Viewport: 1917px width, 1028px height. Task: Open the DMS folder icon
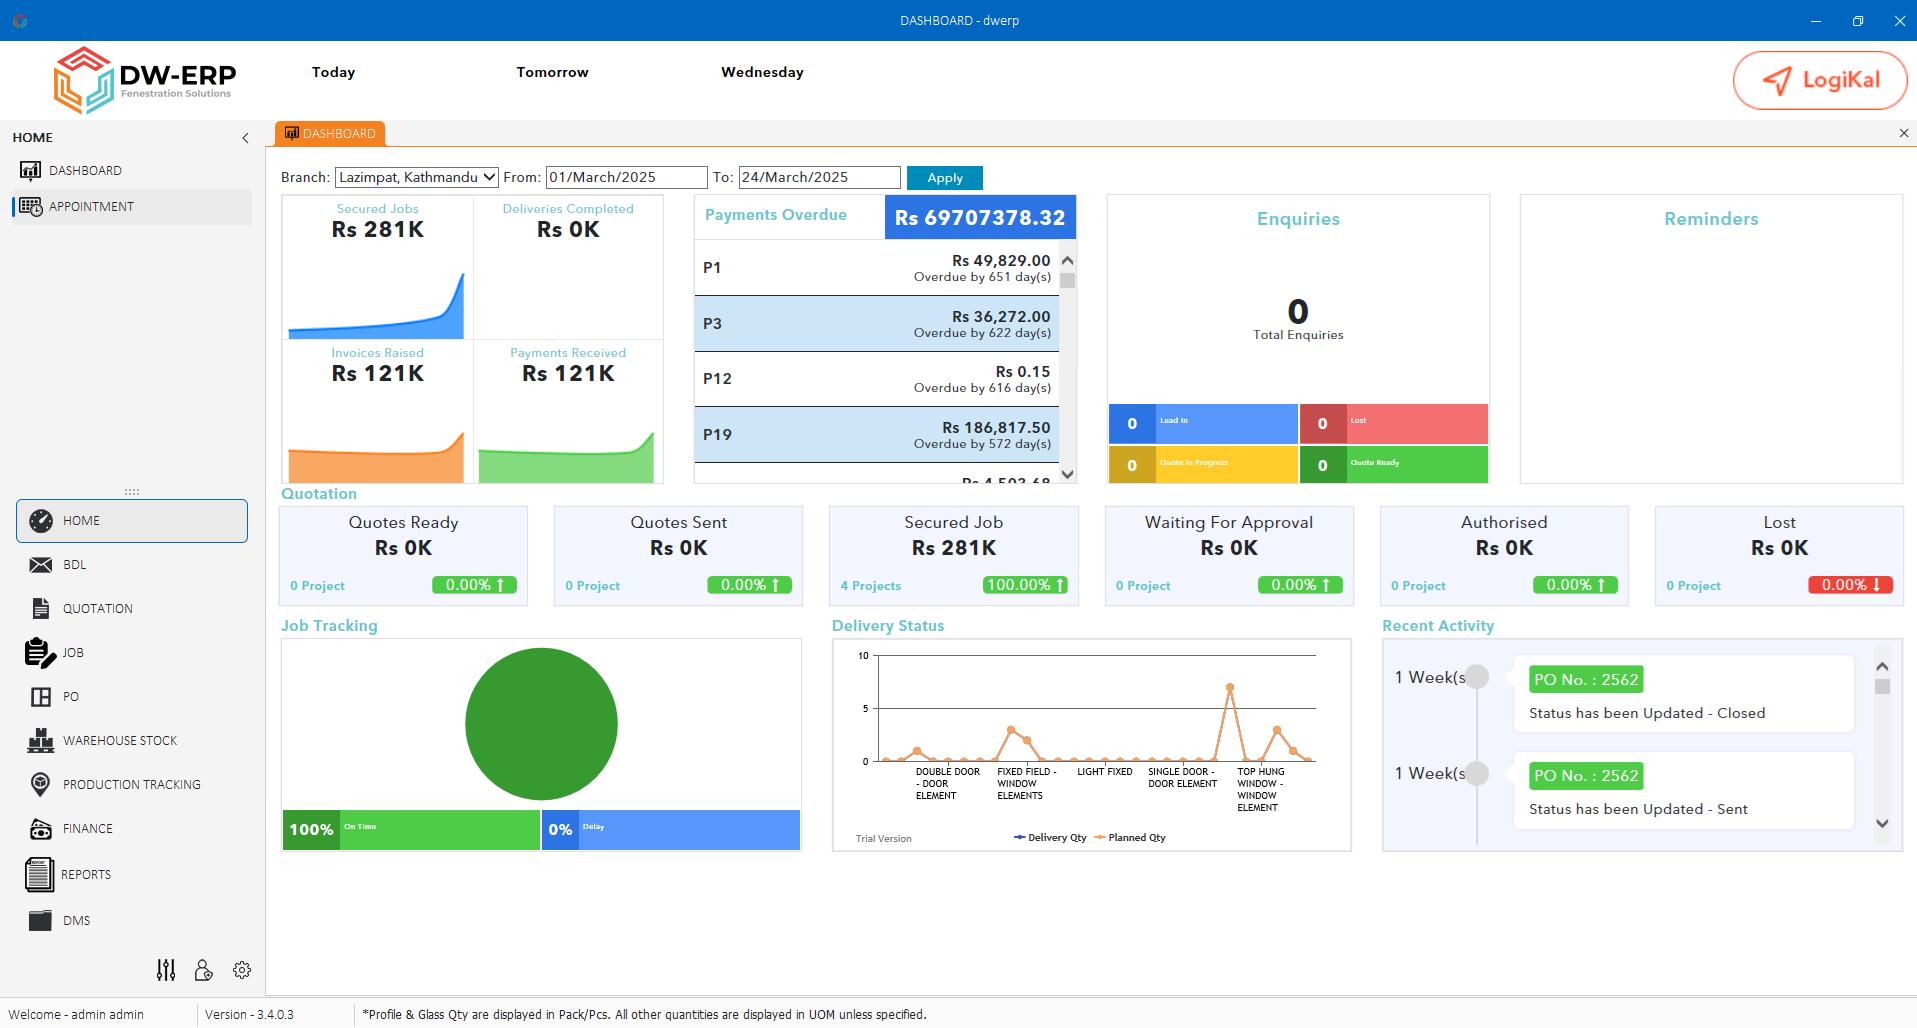click(41, 920)
